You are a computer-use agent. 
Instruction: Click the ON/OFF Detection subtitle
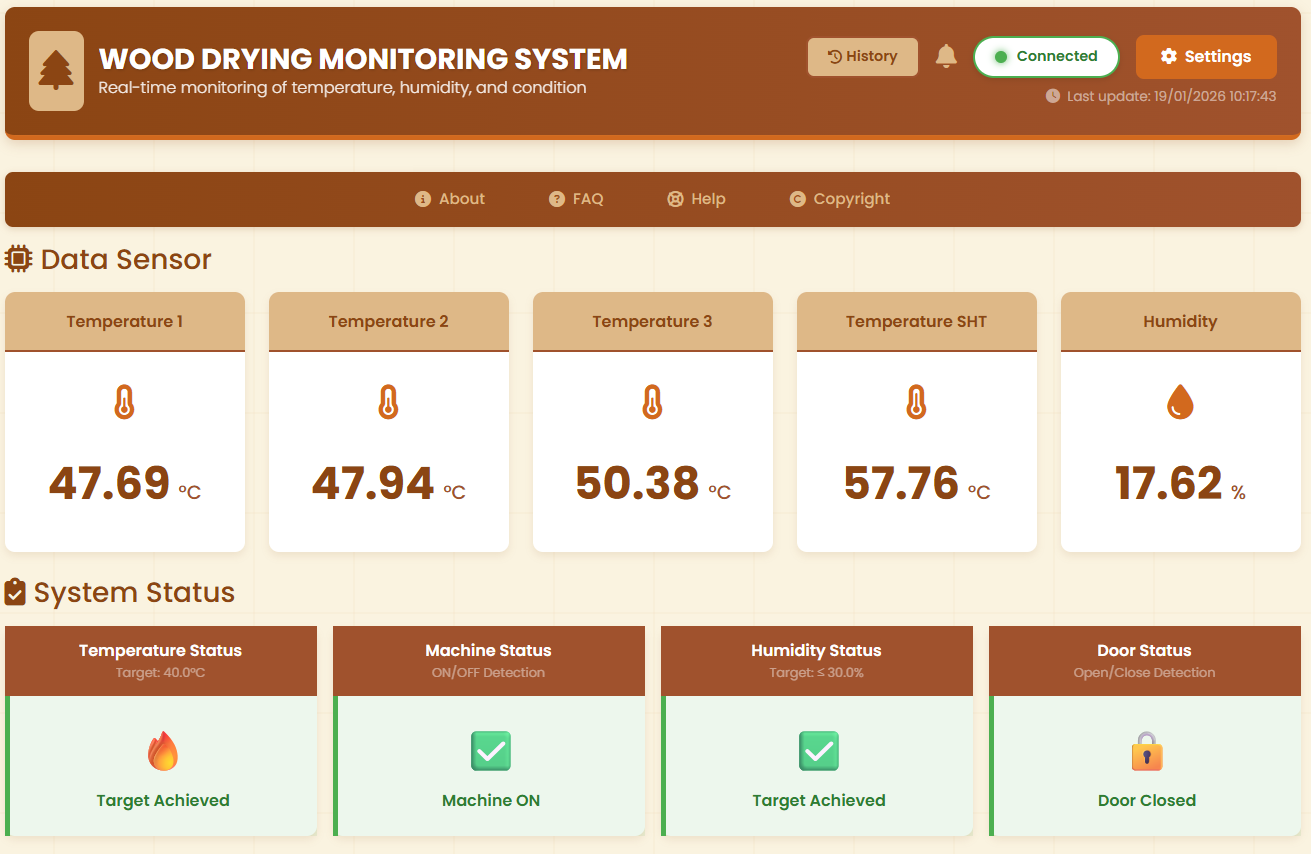489,673
